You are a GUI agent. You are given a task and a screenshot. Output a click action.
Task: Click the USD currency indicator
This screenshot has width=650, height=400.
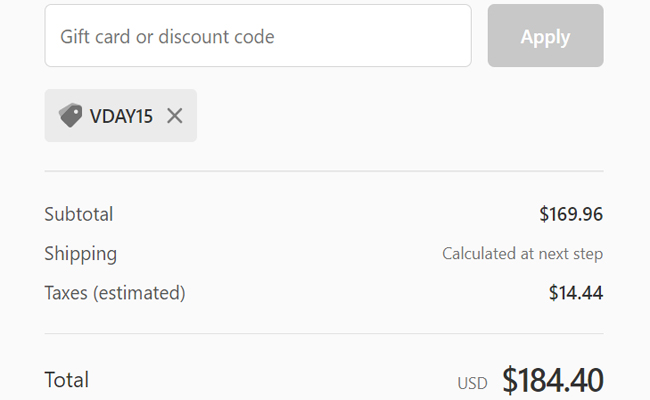point(473,383)
